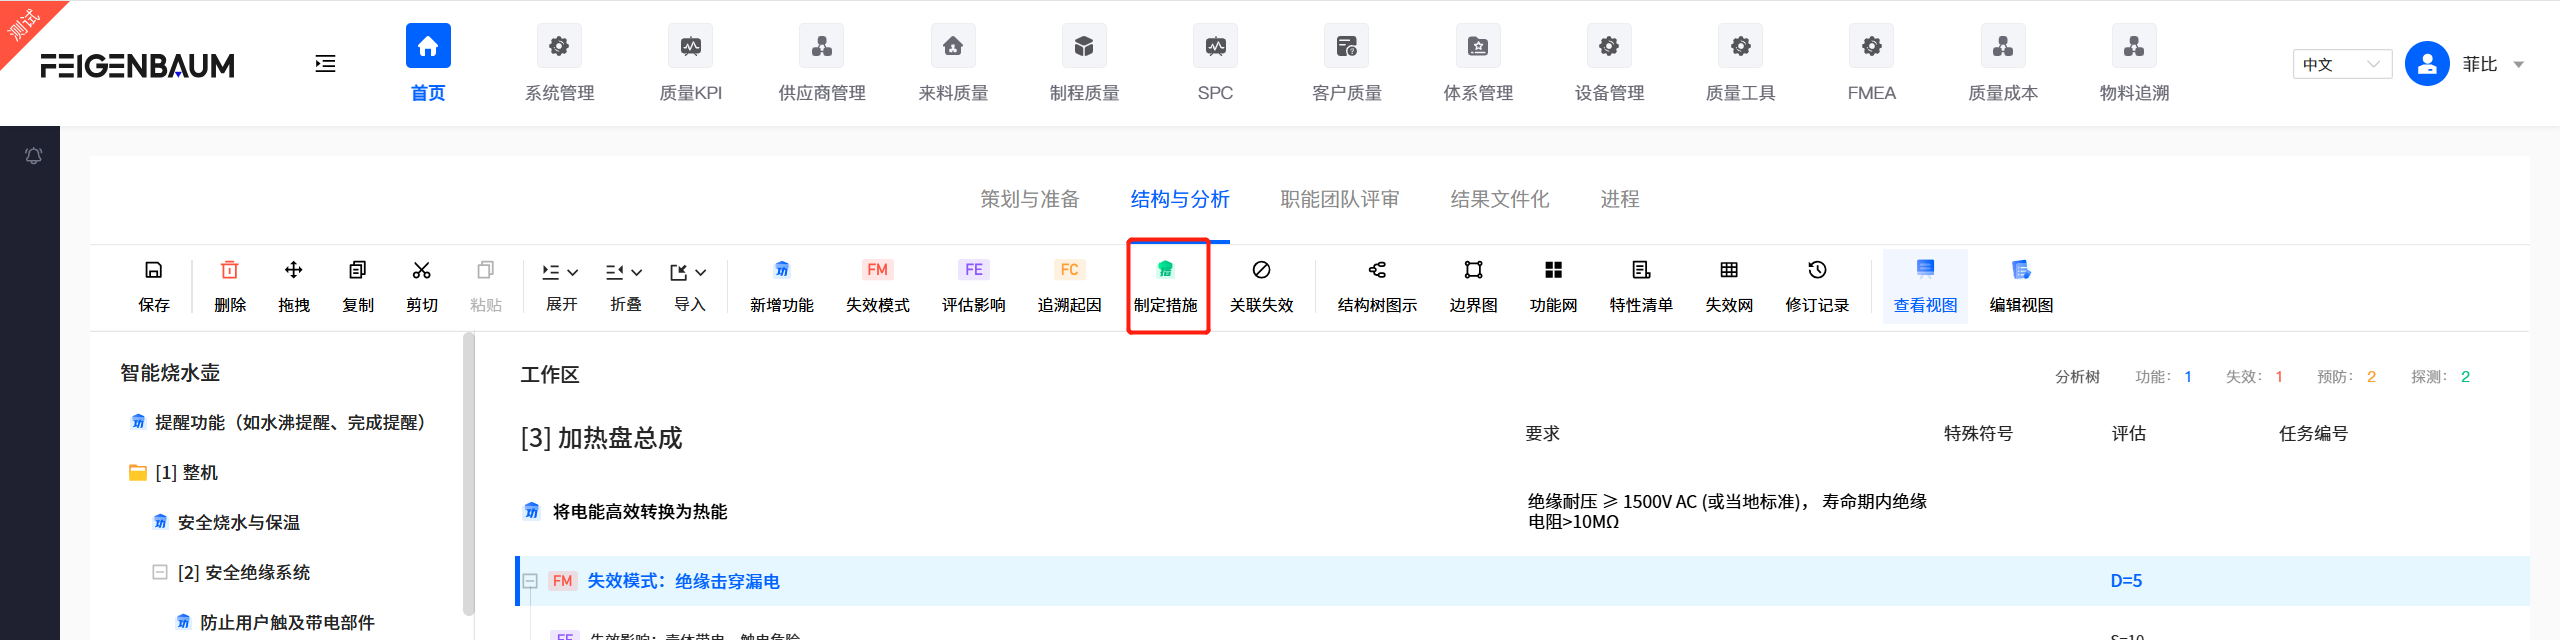Click the user avatar icon

[2427, 64]
